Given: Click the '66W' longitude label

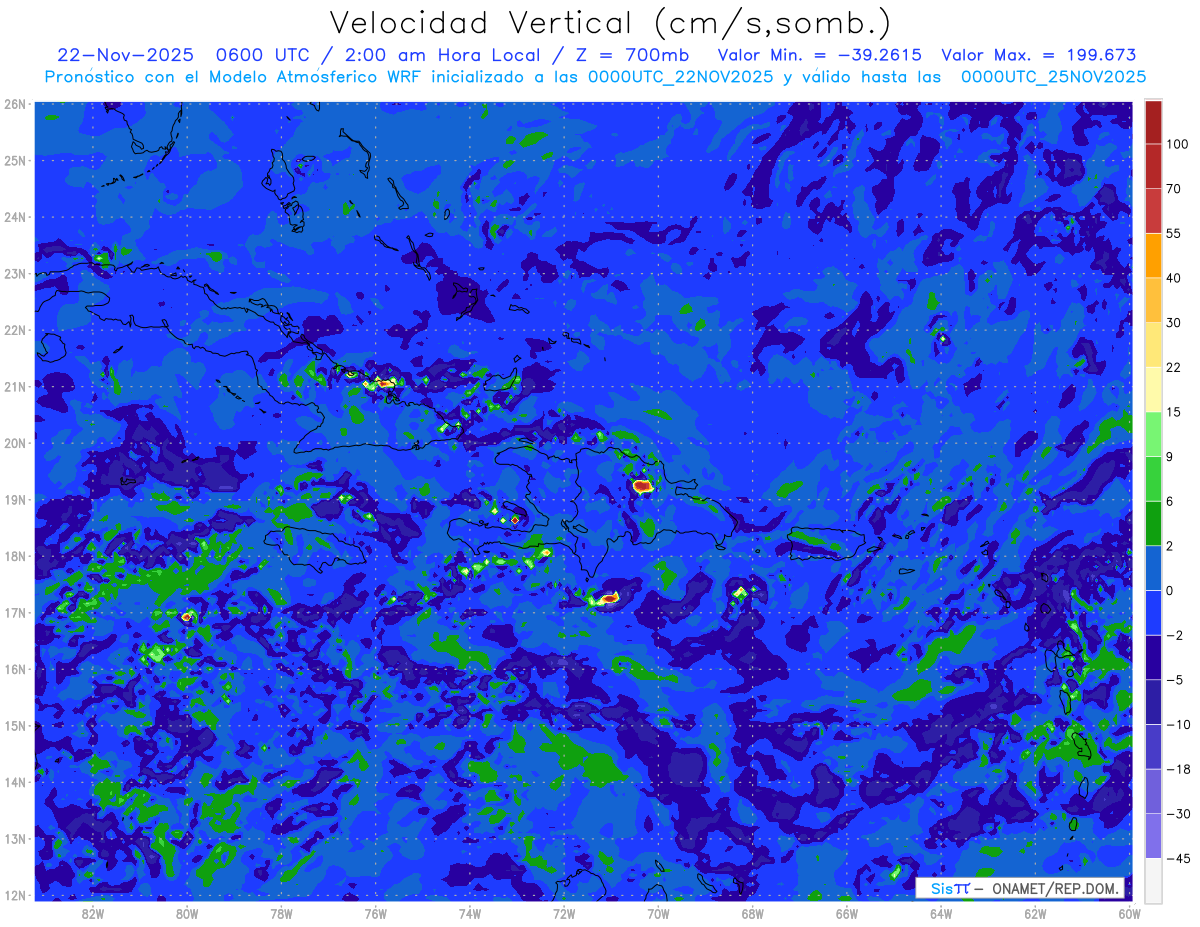Looking at the screenshot, I should tap(847, 913).
